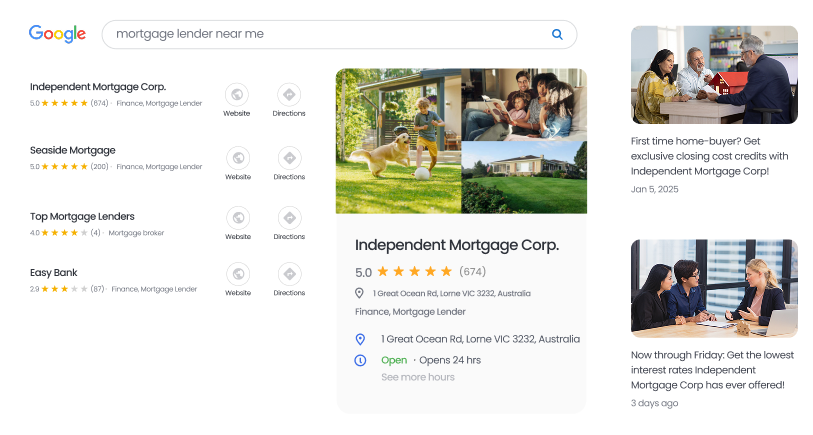Open Website icon for Top Mortgage Lenders
The image size is (813, 435).
pyautogui.click(x=238, y=218)
